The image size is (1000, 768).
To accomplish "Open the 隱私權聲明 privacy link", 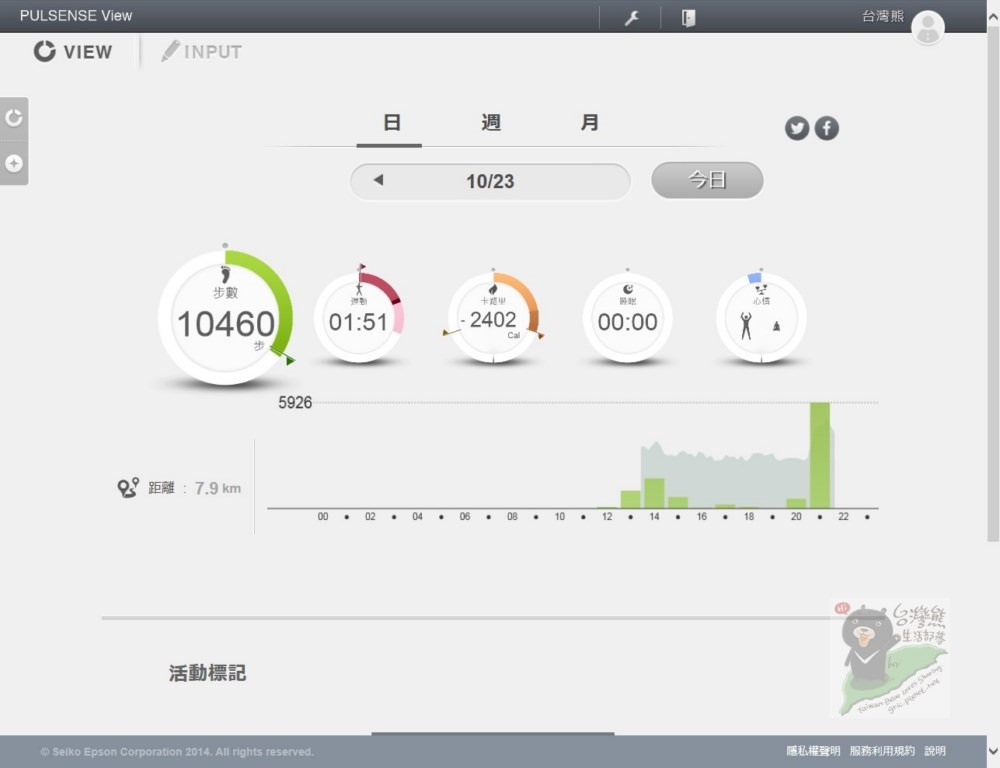I will pos(812,751).
